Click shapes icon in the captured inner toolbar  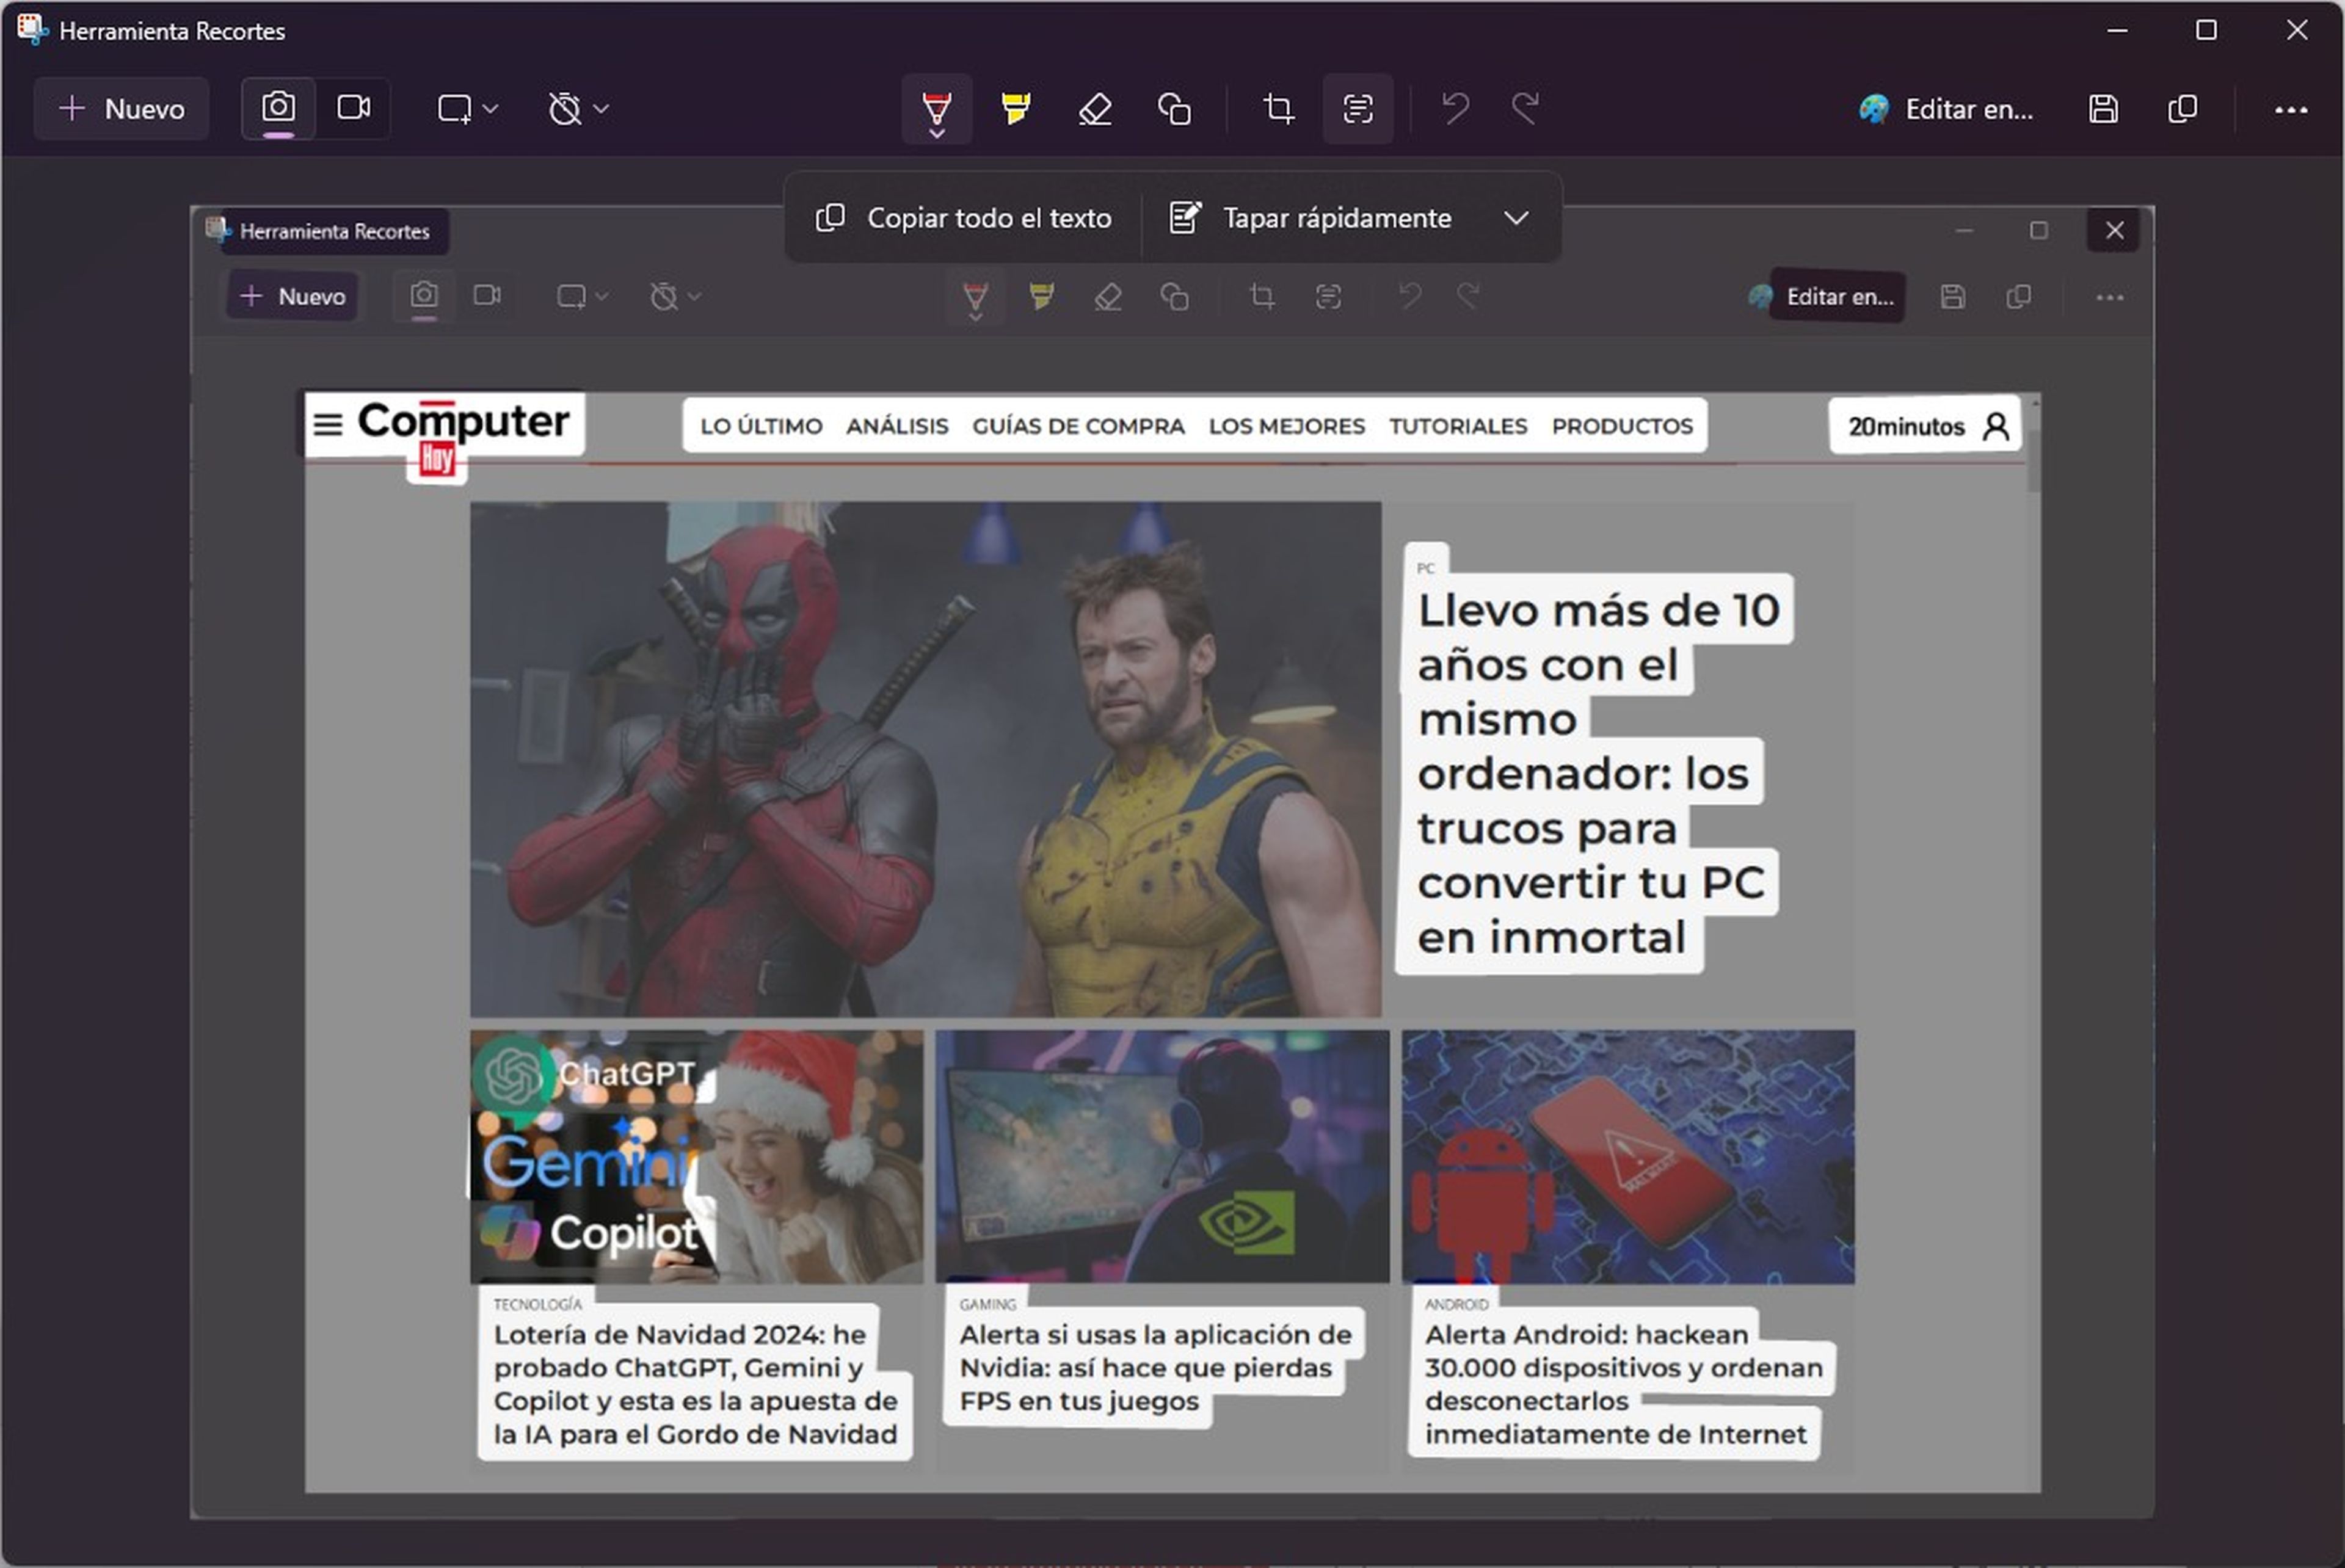click(1174, 296)
